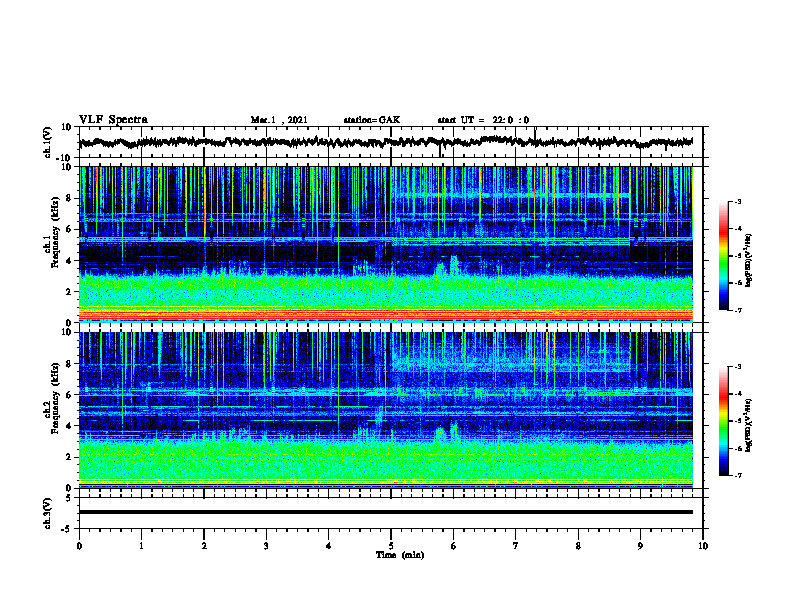Click time axis tick label "2"
Image resolution: width=792 pixels, height=612 pixels.
[x=204, y=546]
